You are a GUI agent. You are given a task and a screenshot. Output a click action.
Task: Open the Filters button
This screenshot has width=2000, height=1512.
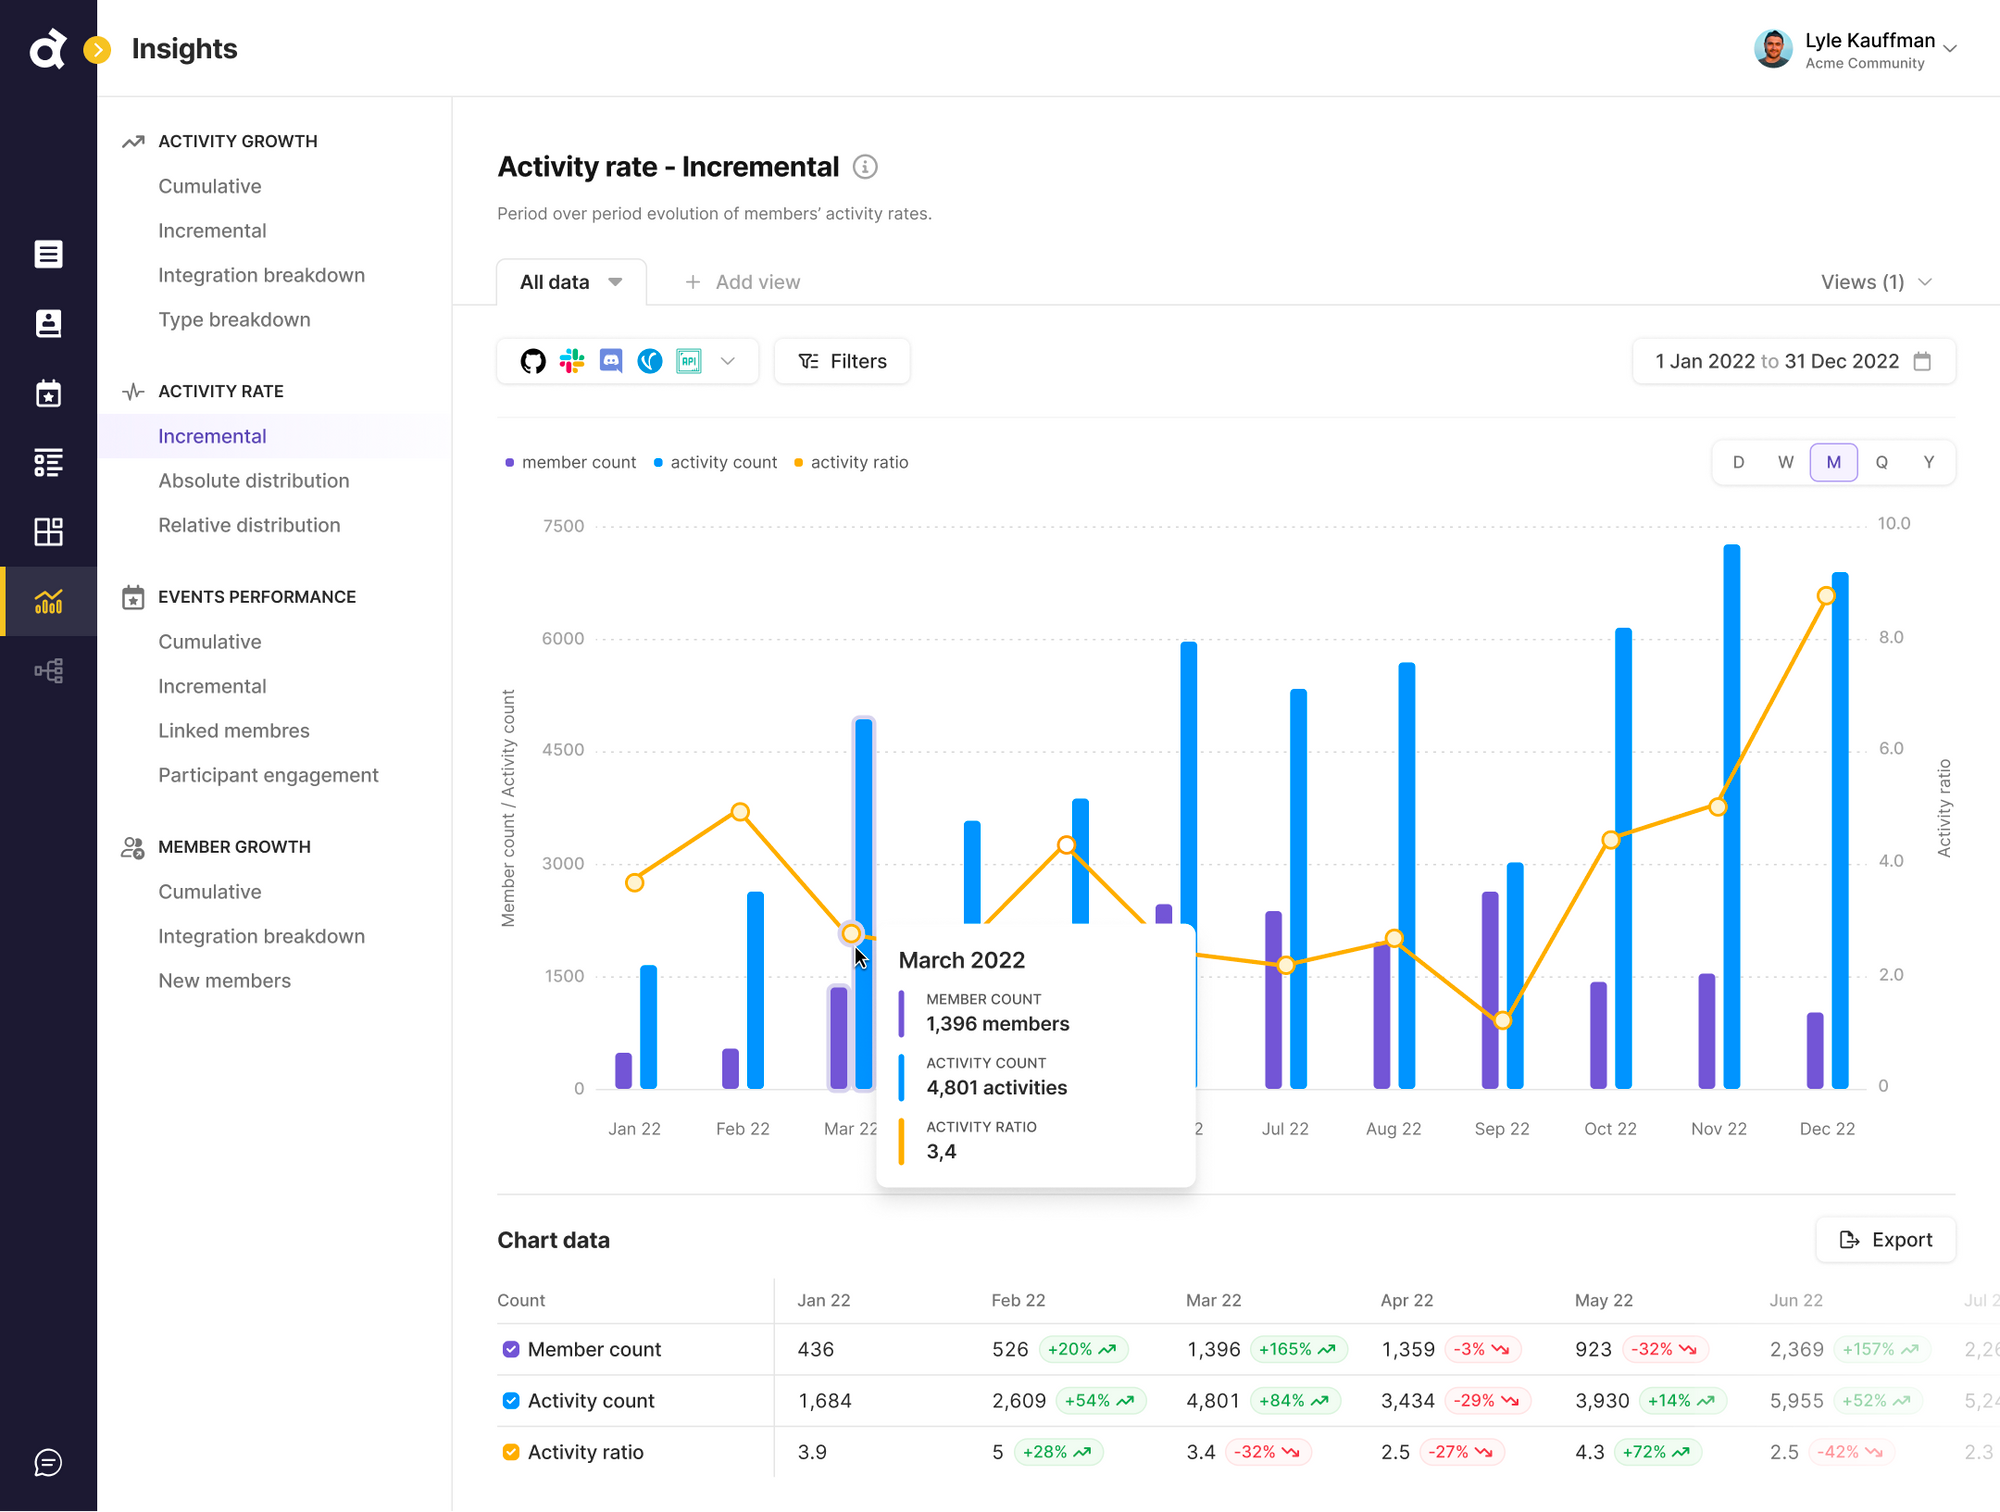click(842, 361)
